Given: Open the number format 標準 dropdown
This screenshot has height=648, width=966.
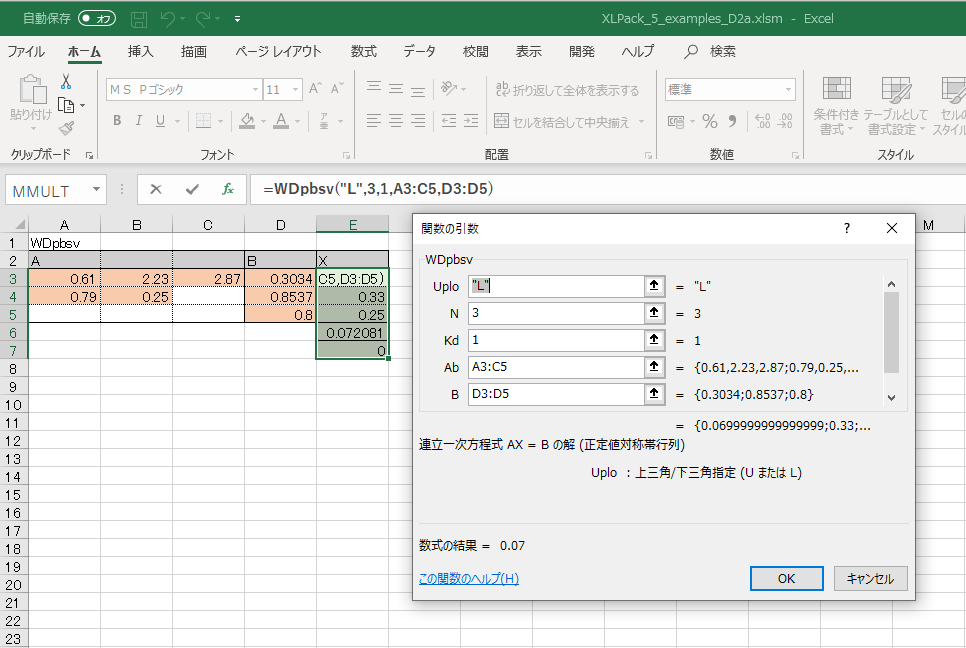Looking at the screenshot, I should (x=788, y=90).
